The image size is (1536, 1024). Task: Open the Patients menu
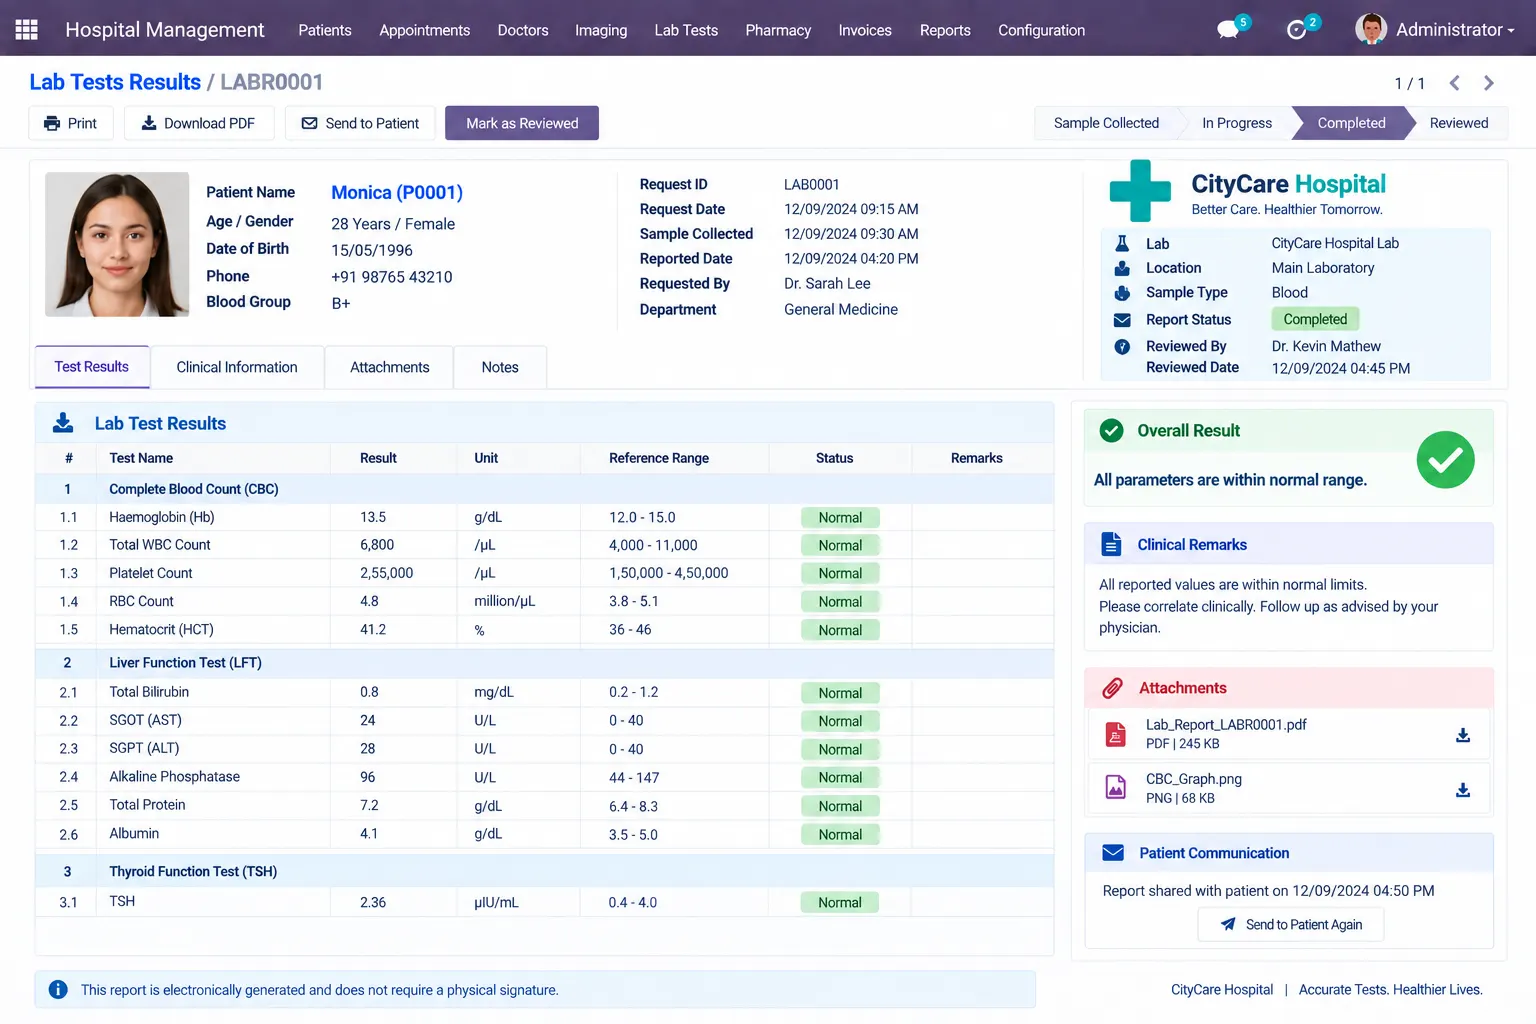click(325, 30)
